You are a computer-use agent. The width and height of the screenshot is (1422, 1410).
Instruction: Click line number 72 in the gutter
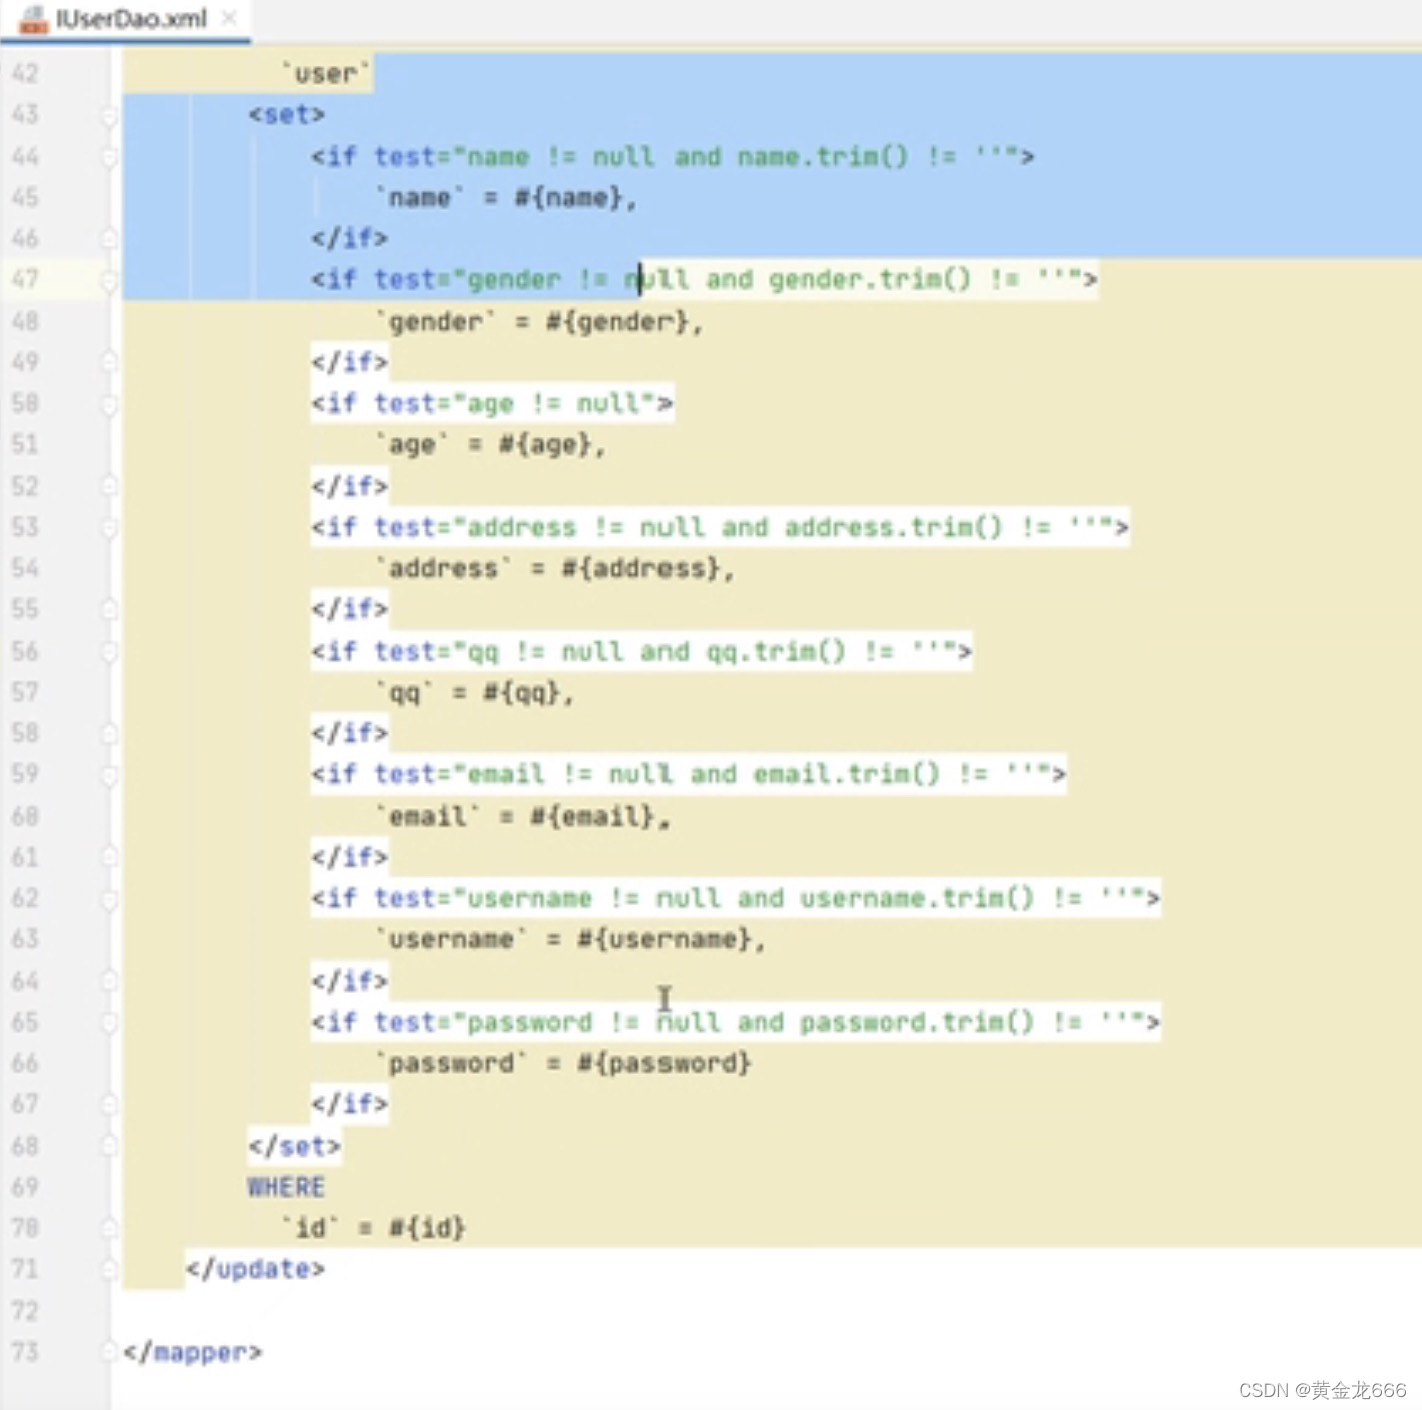tap(25, 1311)
